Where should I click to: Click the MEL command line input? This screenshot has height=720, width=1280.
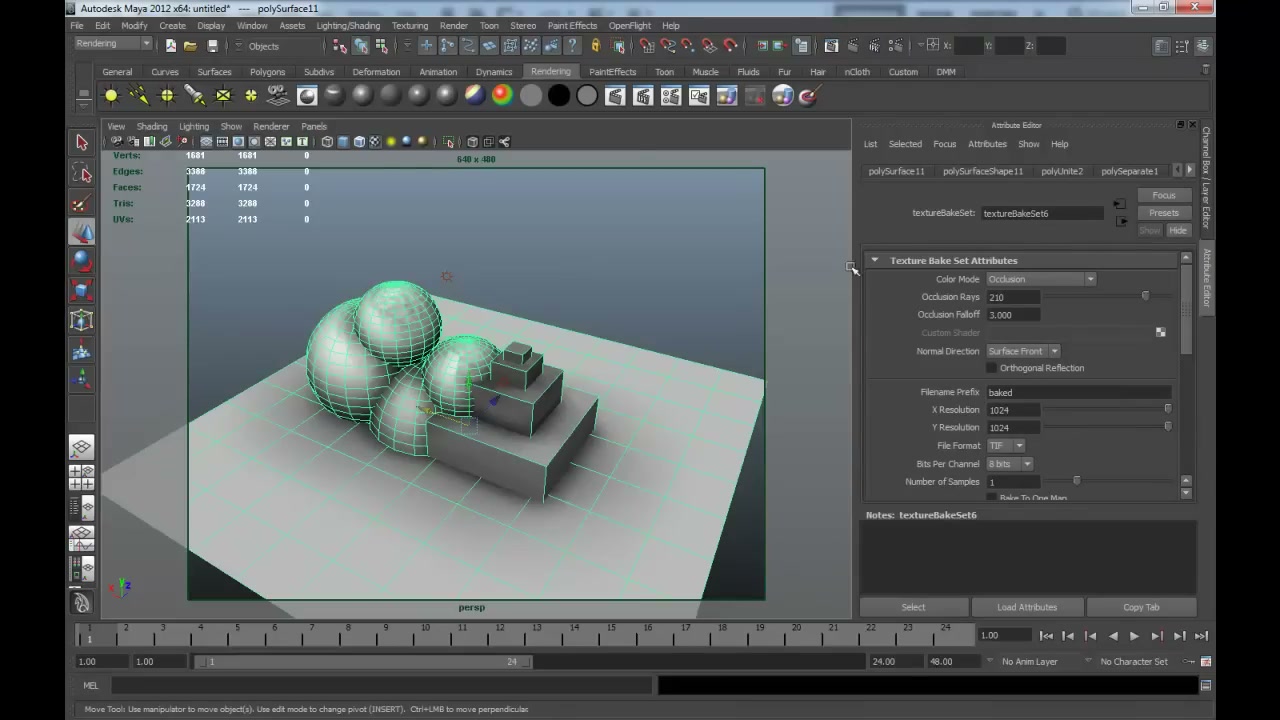[x=380, y=686]
